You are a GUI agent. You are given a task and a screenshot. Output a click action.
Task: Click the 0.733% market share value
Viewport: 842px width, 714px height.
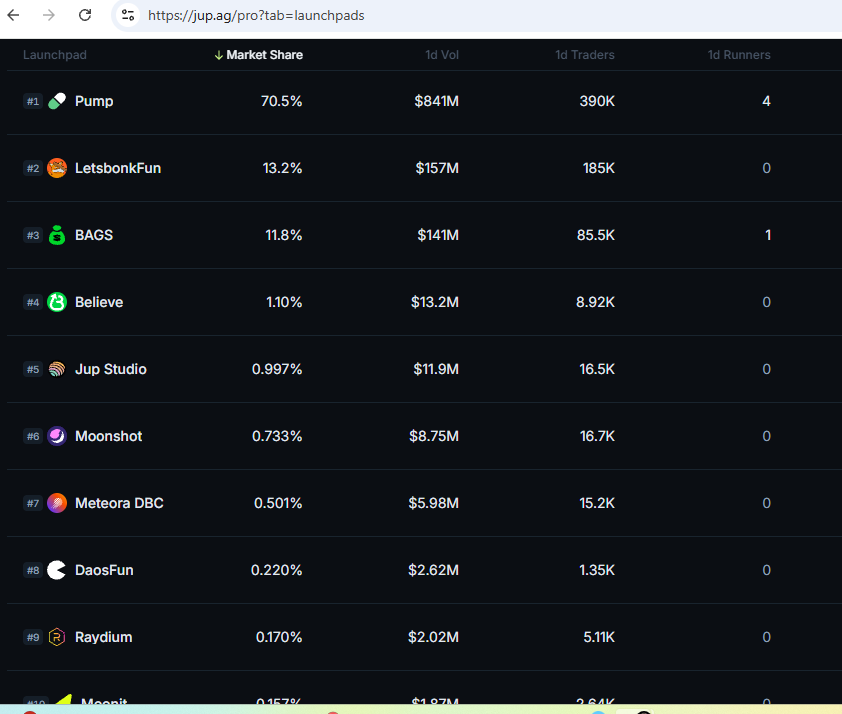277,436
